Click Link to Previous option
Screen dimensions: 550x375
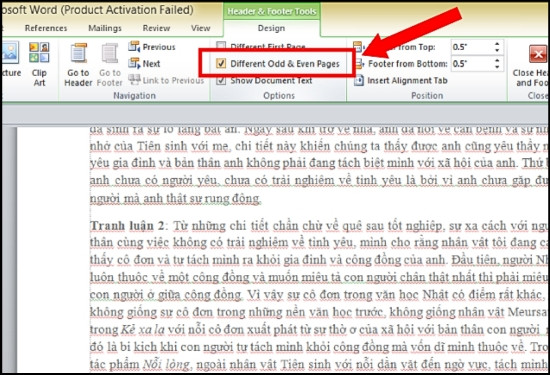point(166,80)
